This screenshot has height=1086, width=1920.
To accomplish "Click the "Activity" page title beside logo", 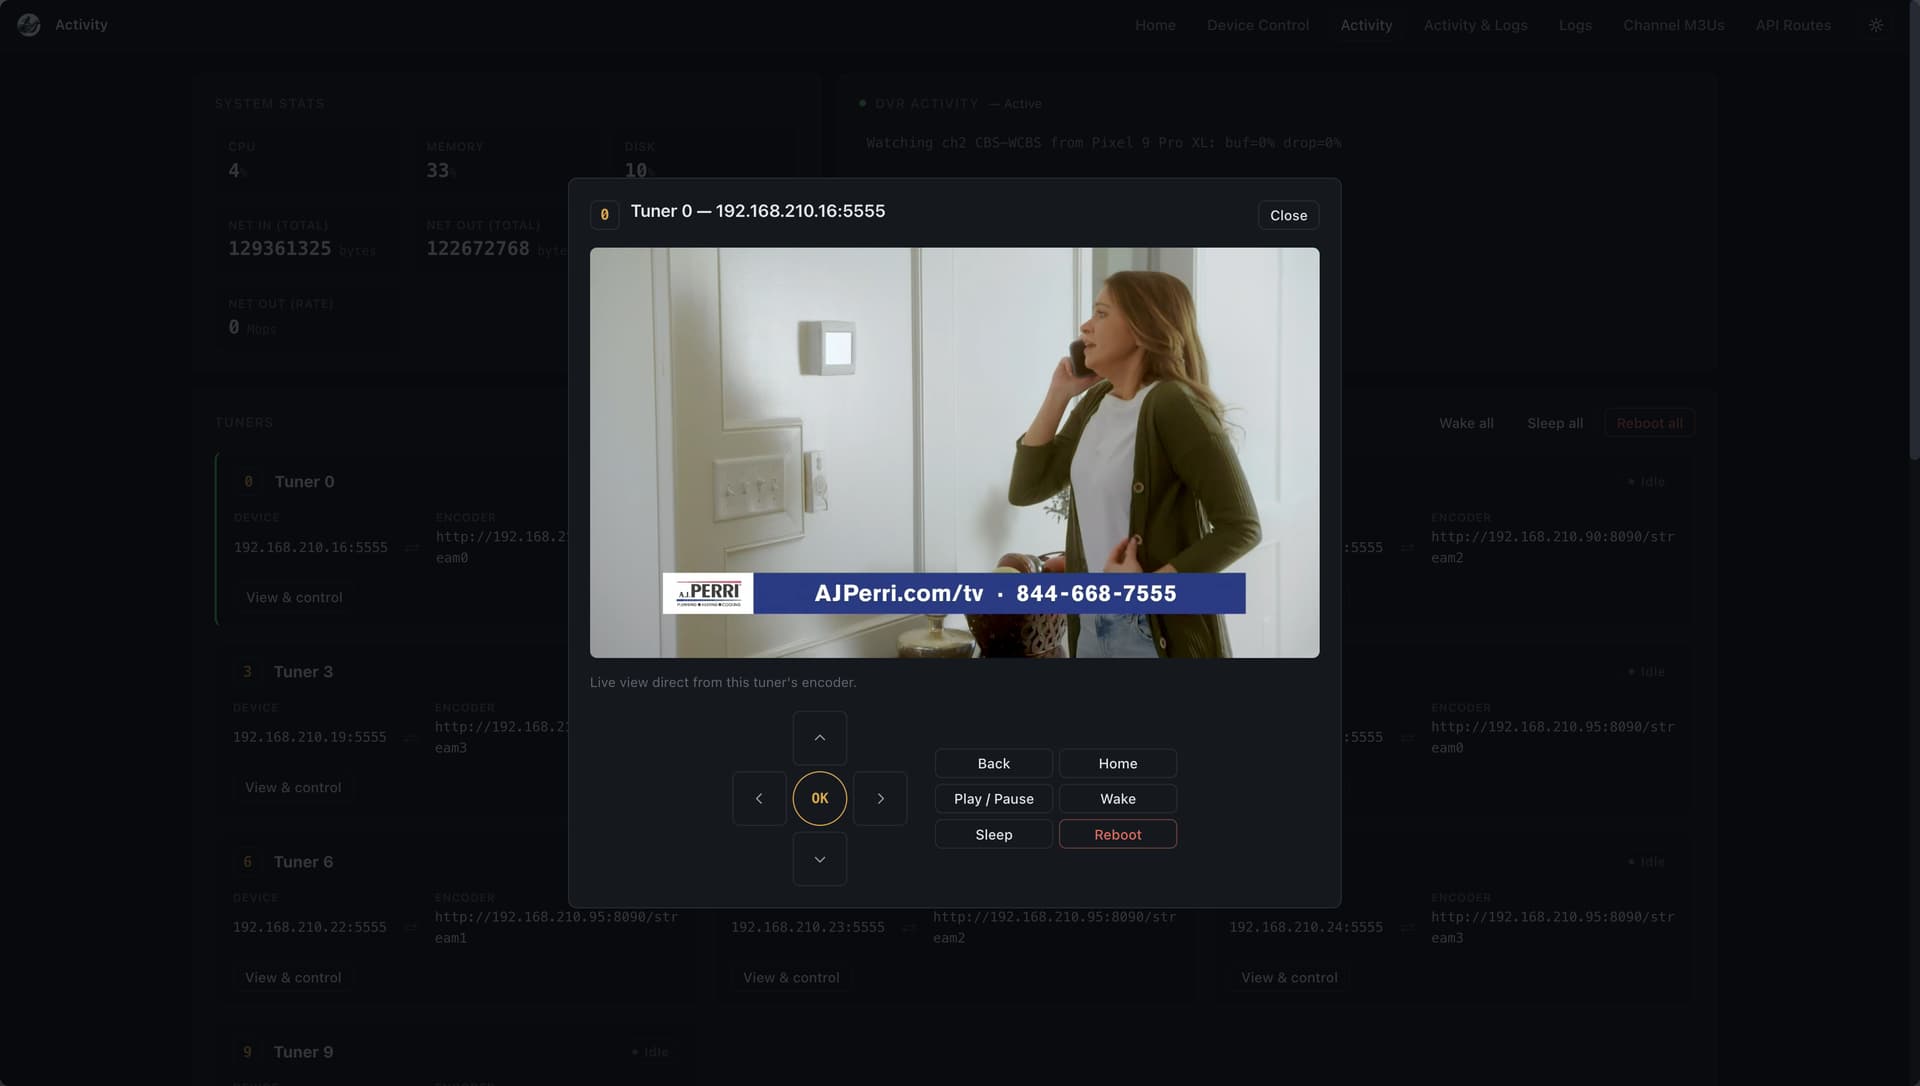I will (x=81, y=25).
